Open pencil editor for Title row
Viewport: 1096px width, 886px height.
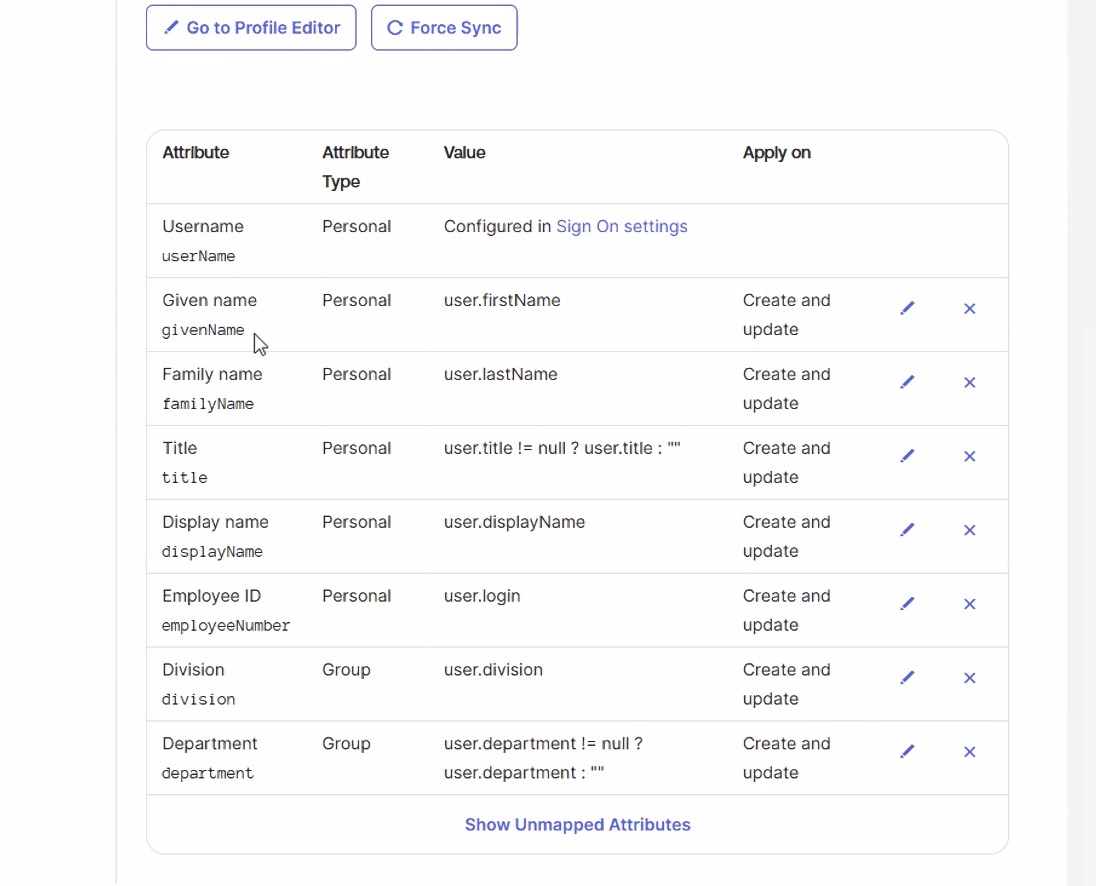[907, 456]
